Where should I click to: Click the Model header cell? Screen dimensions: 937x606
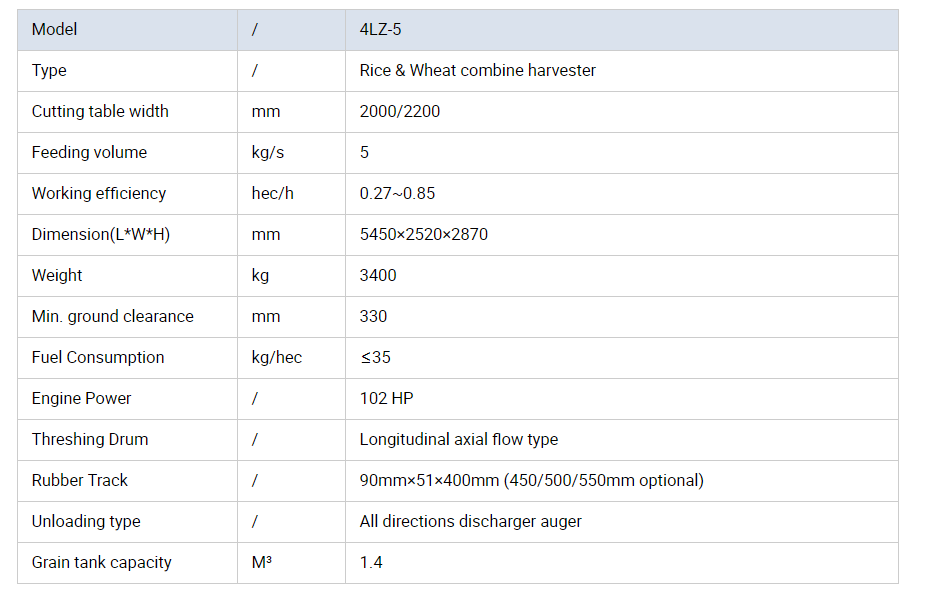pyautogui.click(x=127, y=30)
